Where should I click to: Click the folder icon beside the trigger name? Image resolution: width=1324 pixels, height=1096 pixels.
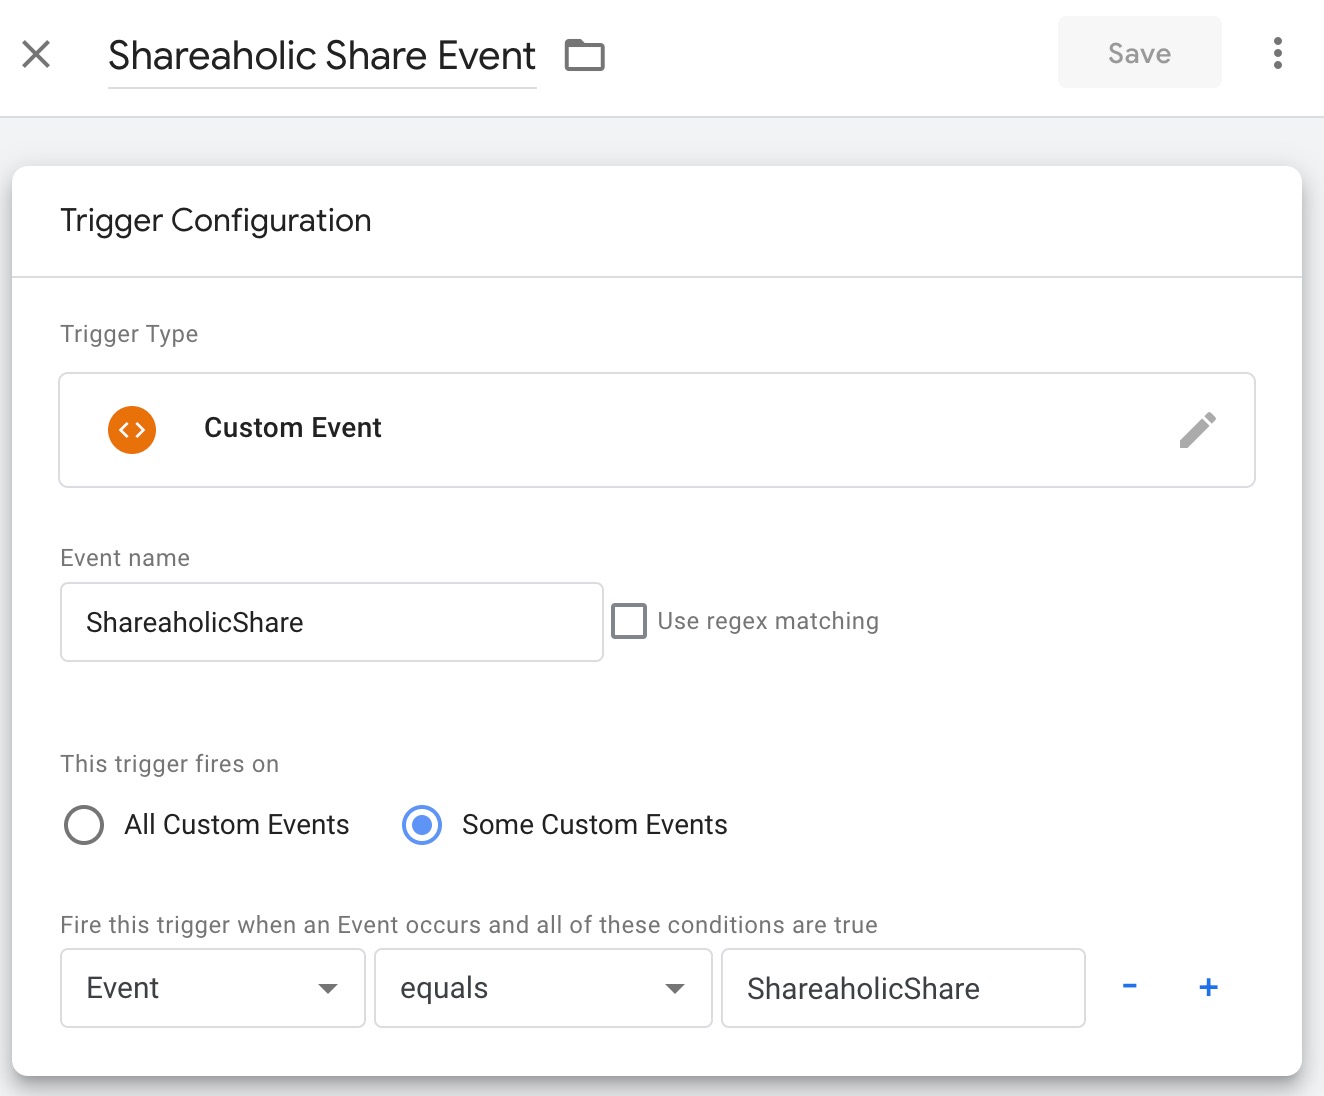pyautogui.click(x=585, y=55)
